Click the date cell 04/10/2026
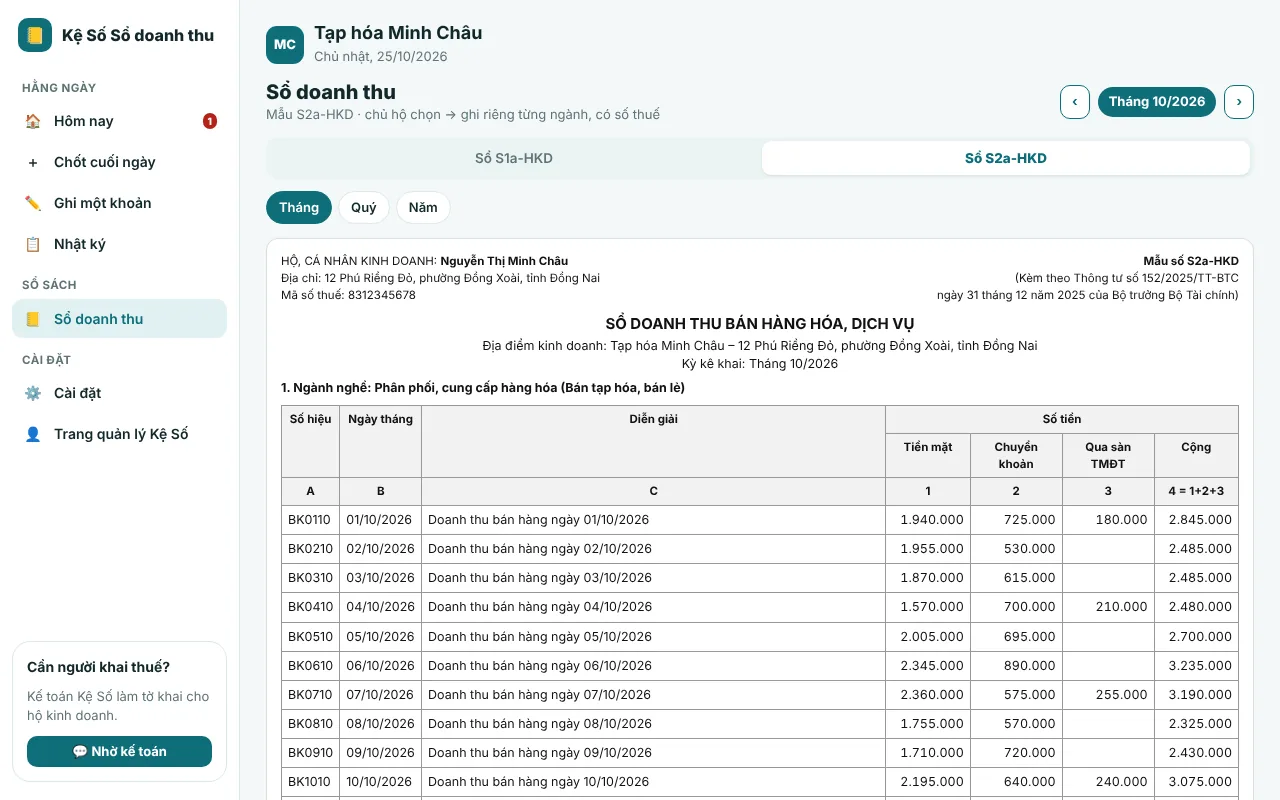The width and height of the screenshot is (1280, 800). pos(380,607)
